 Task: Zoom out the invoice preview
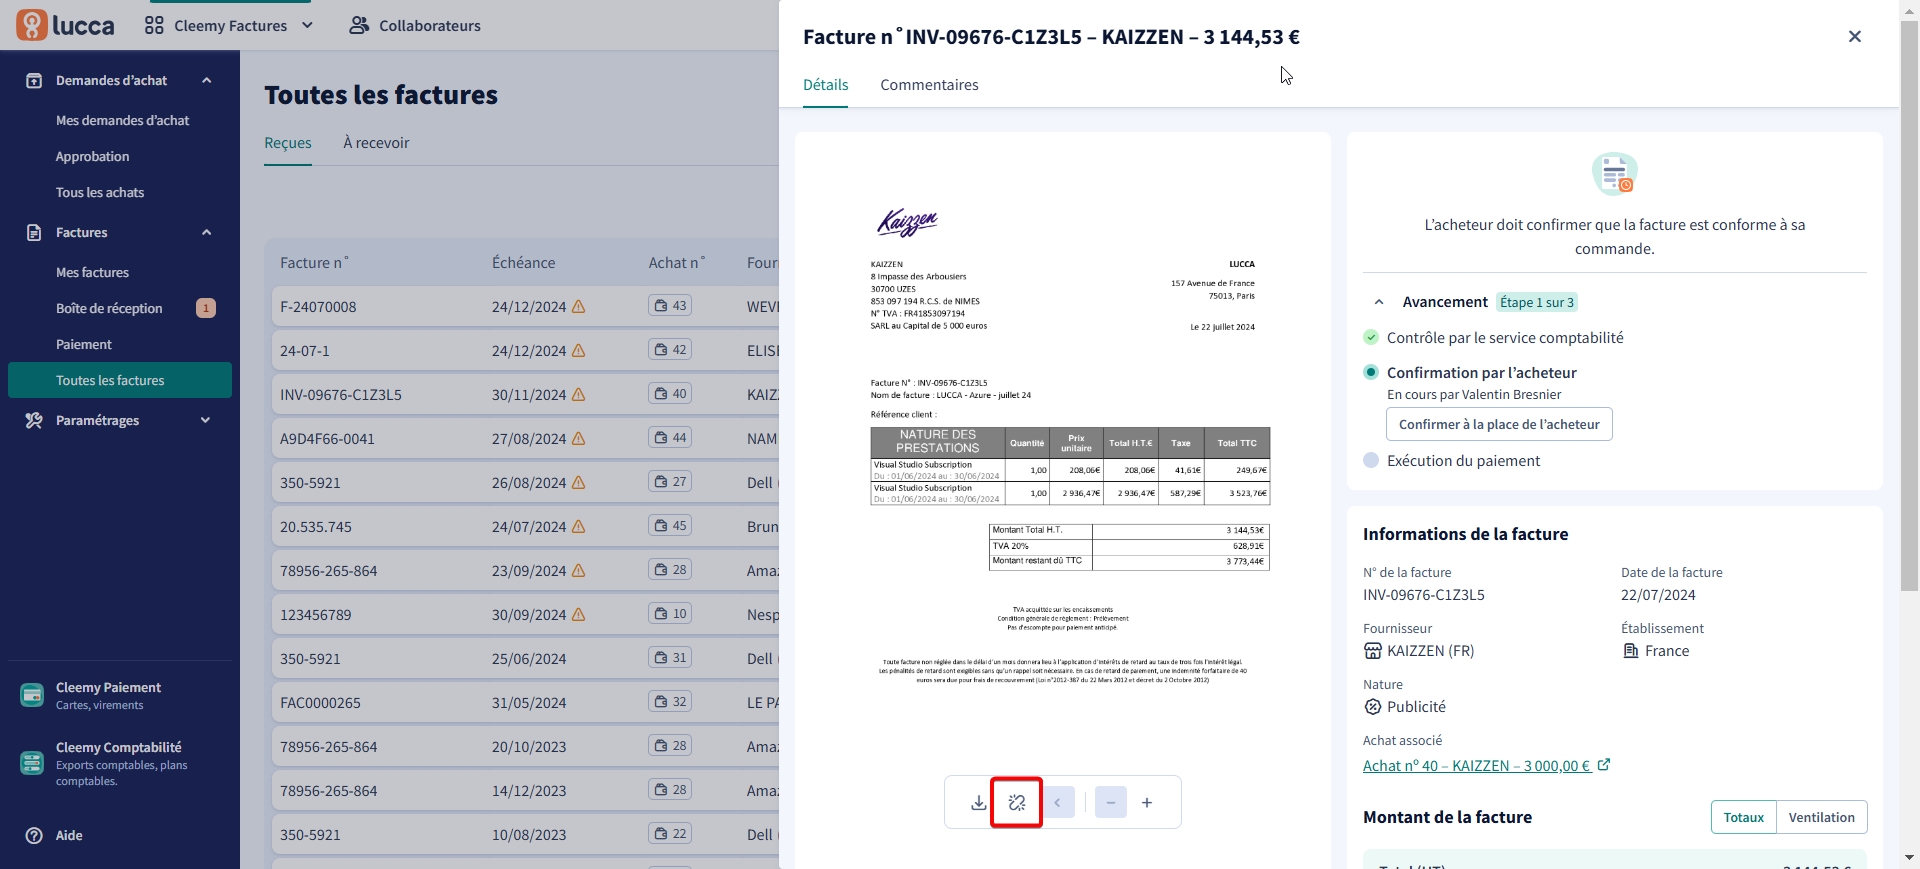click(x=1111, y=802)
